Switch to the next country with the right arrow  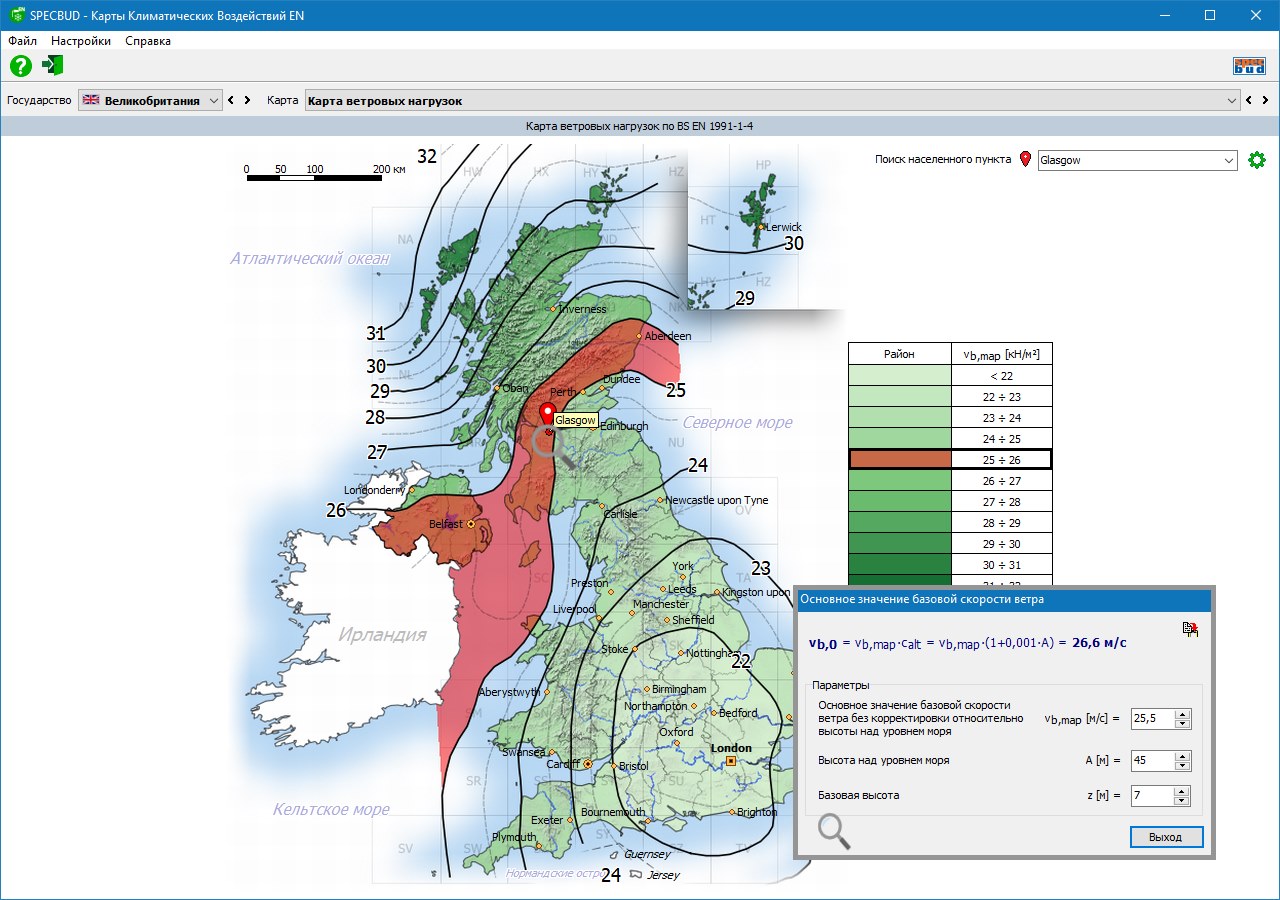(247, 100)
